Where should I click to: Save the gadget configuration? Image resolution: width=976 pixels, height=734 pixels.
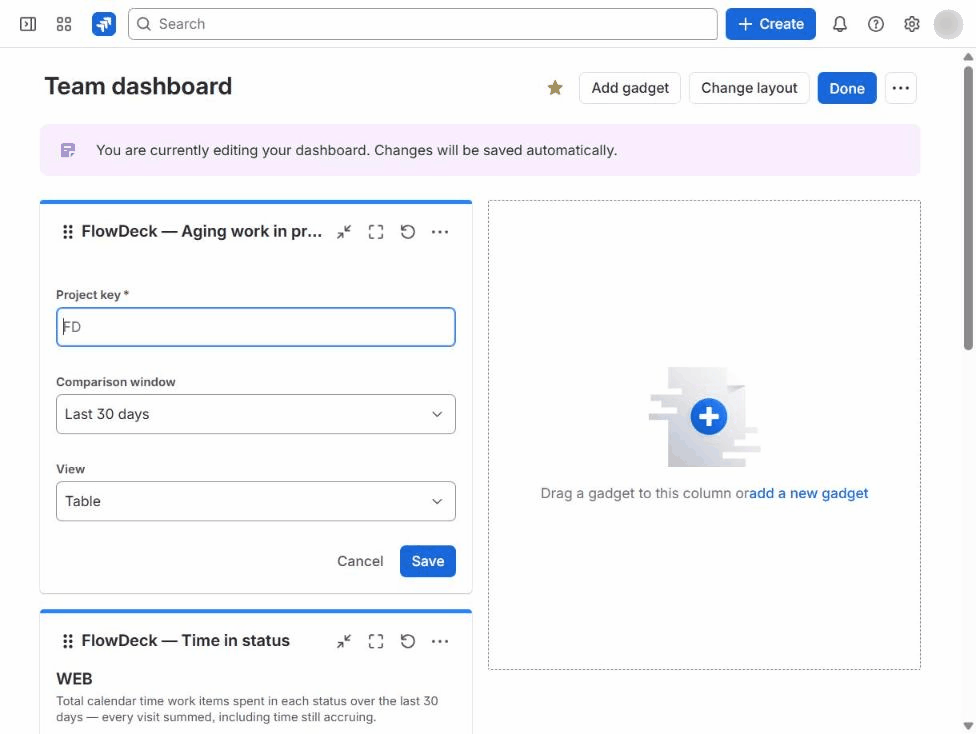click(428, 561)
